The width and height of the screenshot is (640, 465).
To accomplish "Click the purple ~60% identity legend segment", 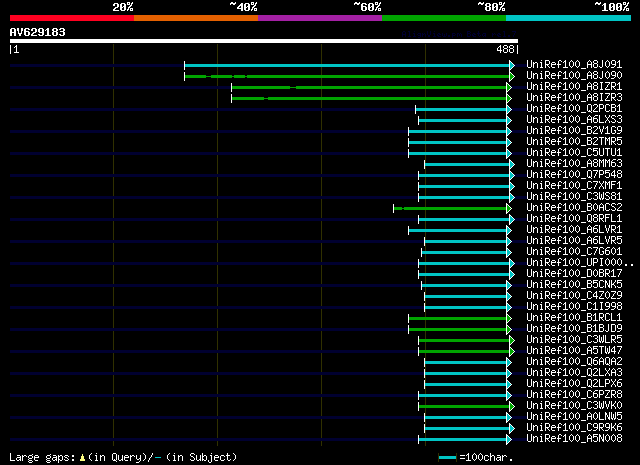I will click(320, 18).
